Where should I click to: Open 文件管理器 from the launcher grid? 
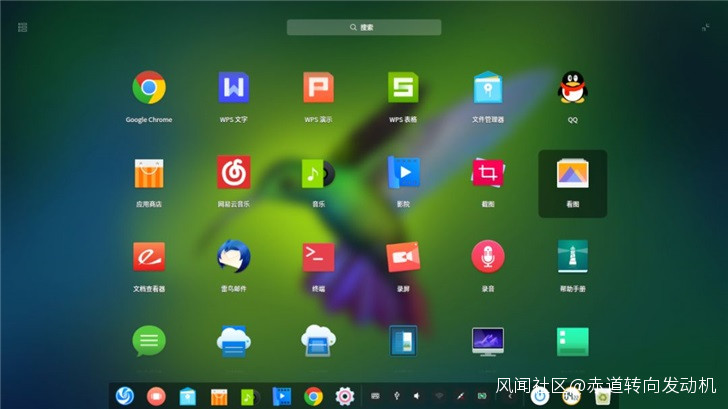[488, 87]
